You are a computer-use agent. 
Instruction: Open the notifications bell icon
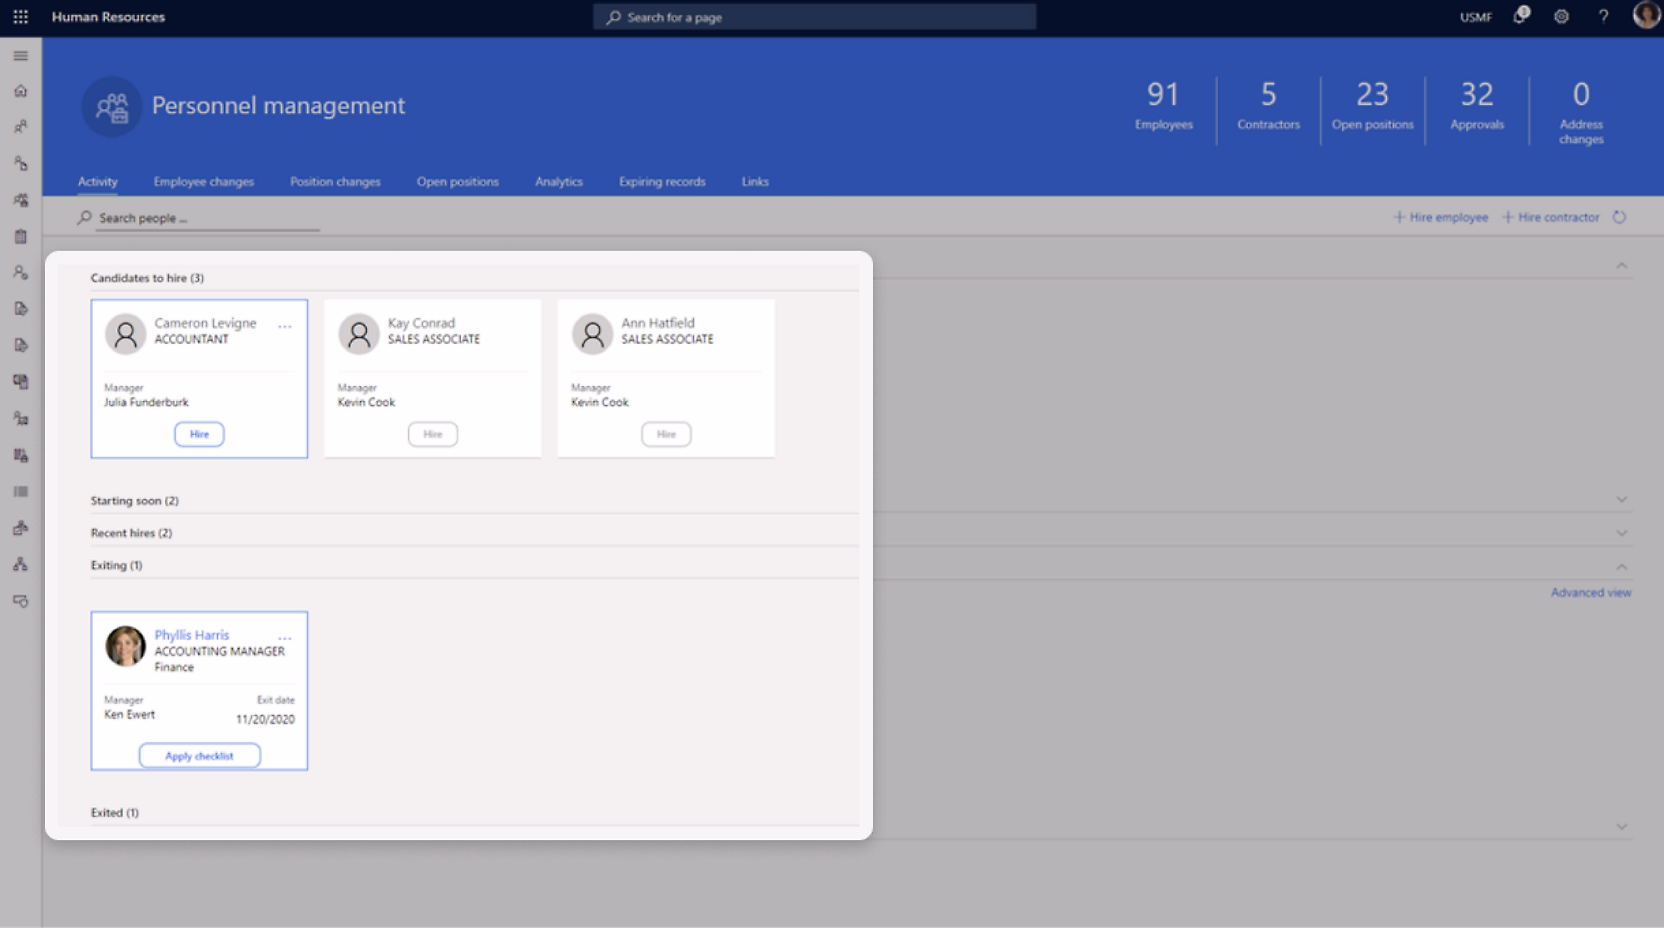point(1521,16)
